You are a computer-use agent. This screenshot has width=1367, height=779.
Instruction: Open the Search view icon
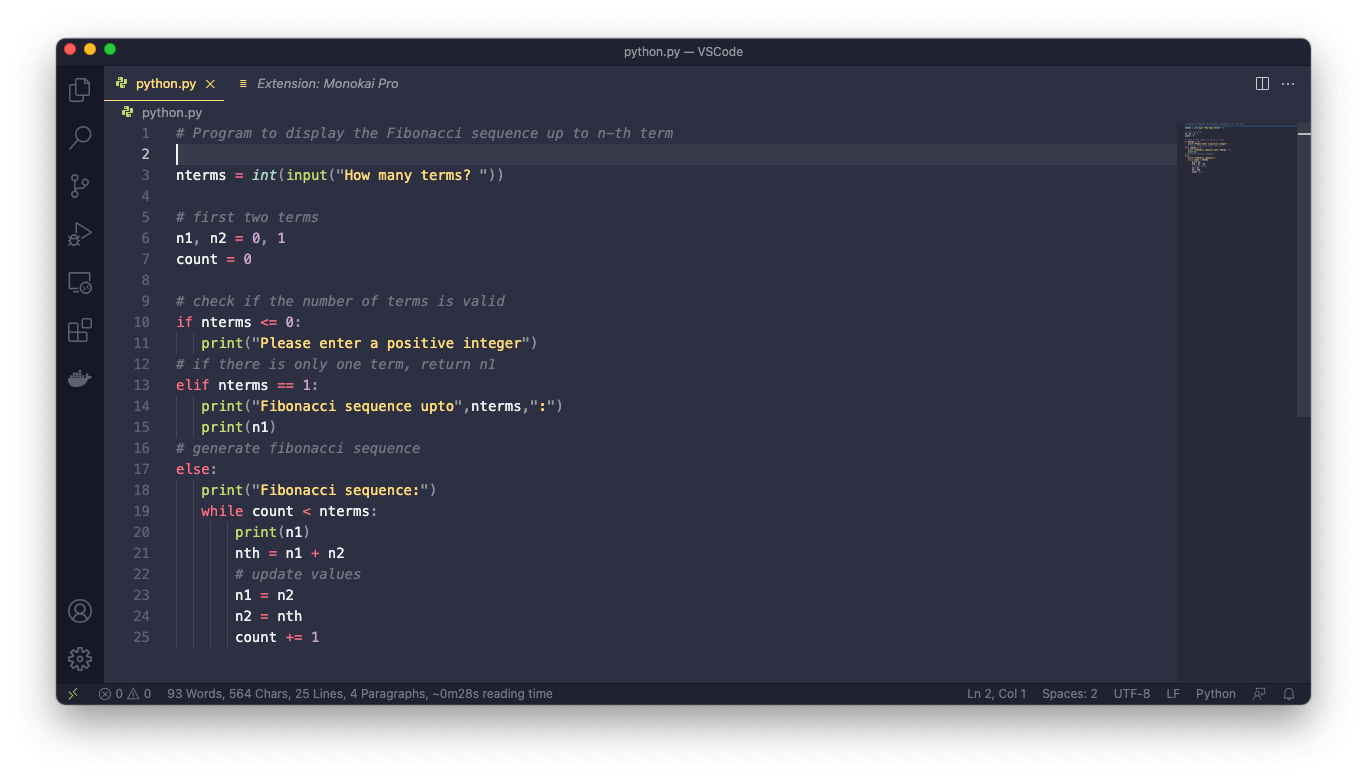[80, 138]
